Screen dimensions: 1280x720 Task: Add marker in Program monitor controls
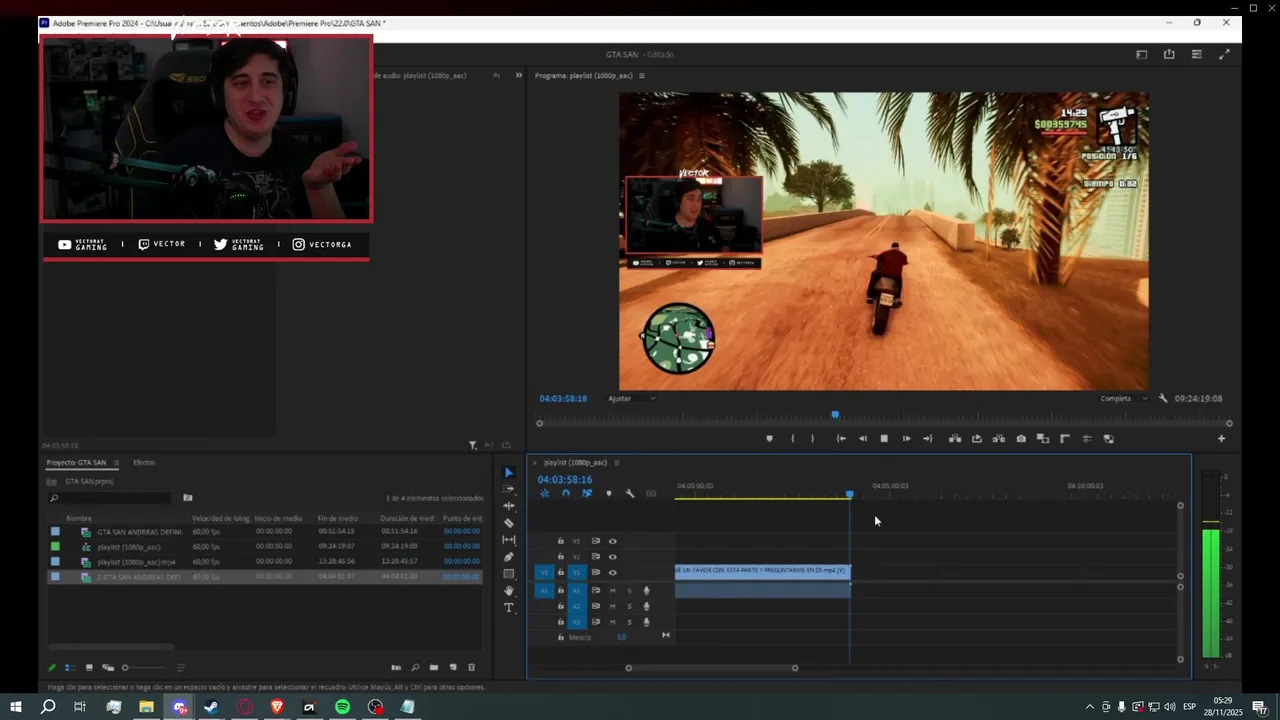click(769, 439)
